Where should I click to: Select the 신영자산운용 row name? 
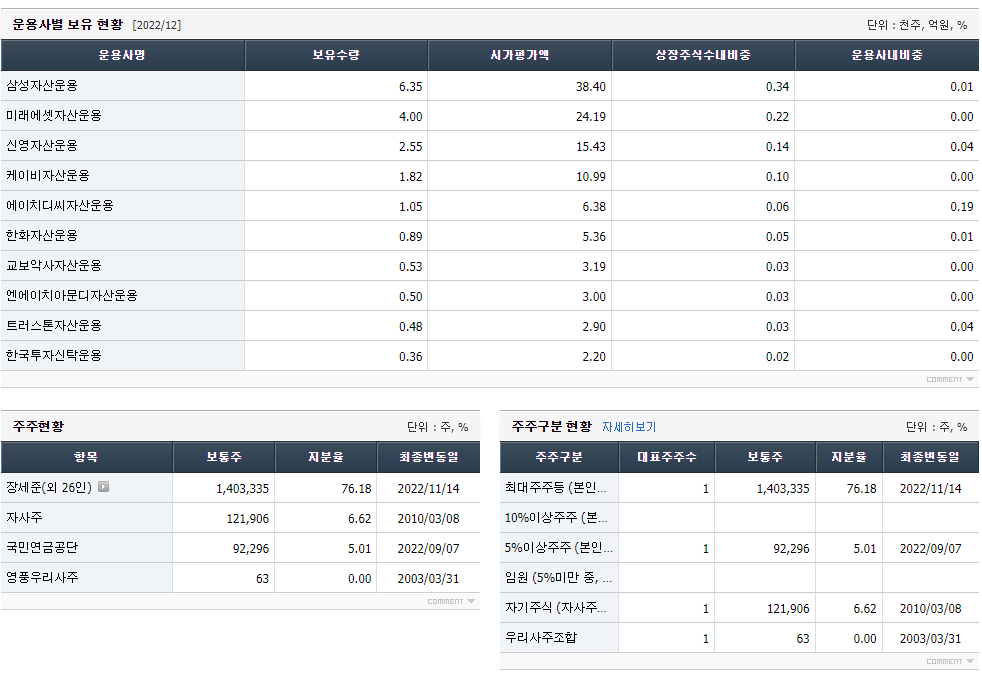click(x=42, y=146)
